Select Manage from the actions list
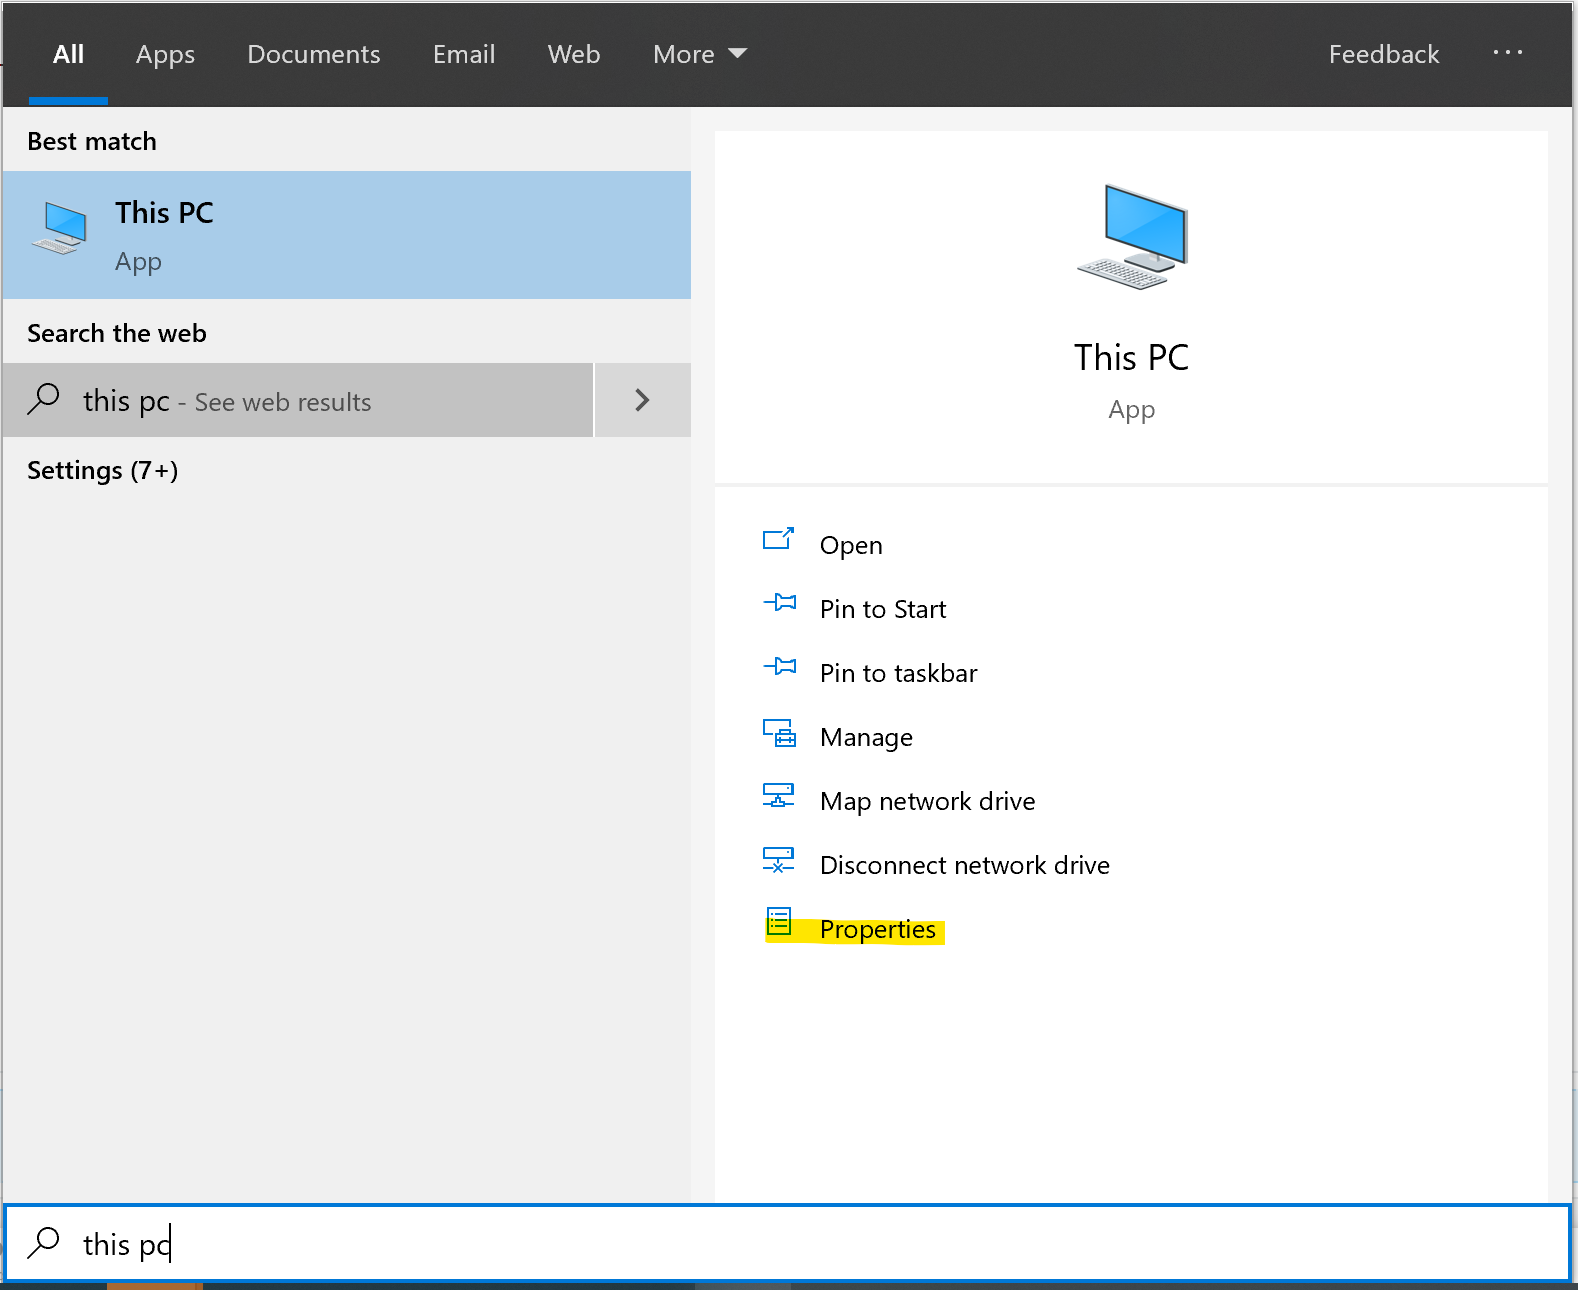 pos(866,737)
